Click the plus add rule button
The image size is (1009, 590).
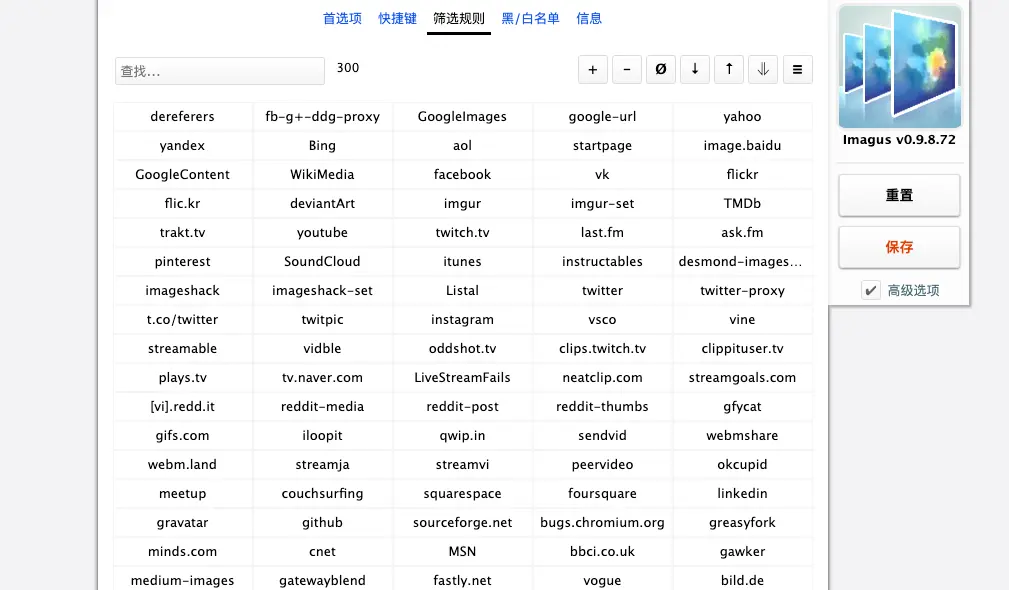[593, 69]
